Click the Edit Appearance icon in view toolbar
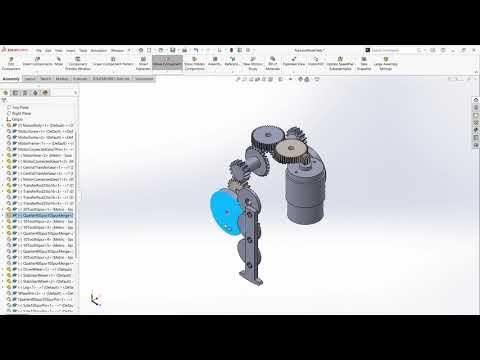The height and width of the screenshot is (360, 480). (300, 79)
